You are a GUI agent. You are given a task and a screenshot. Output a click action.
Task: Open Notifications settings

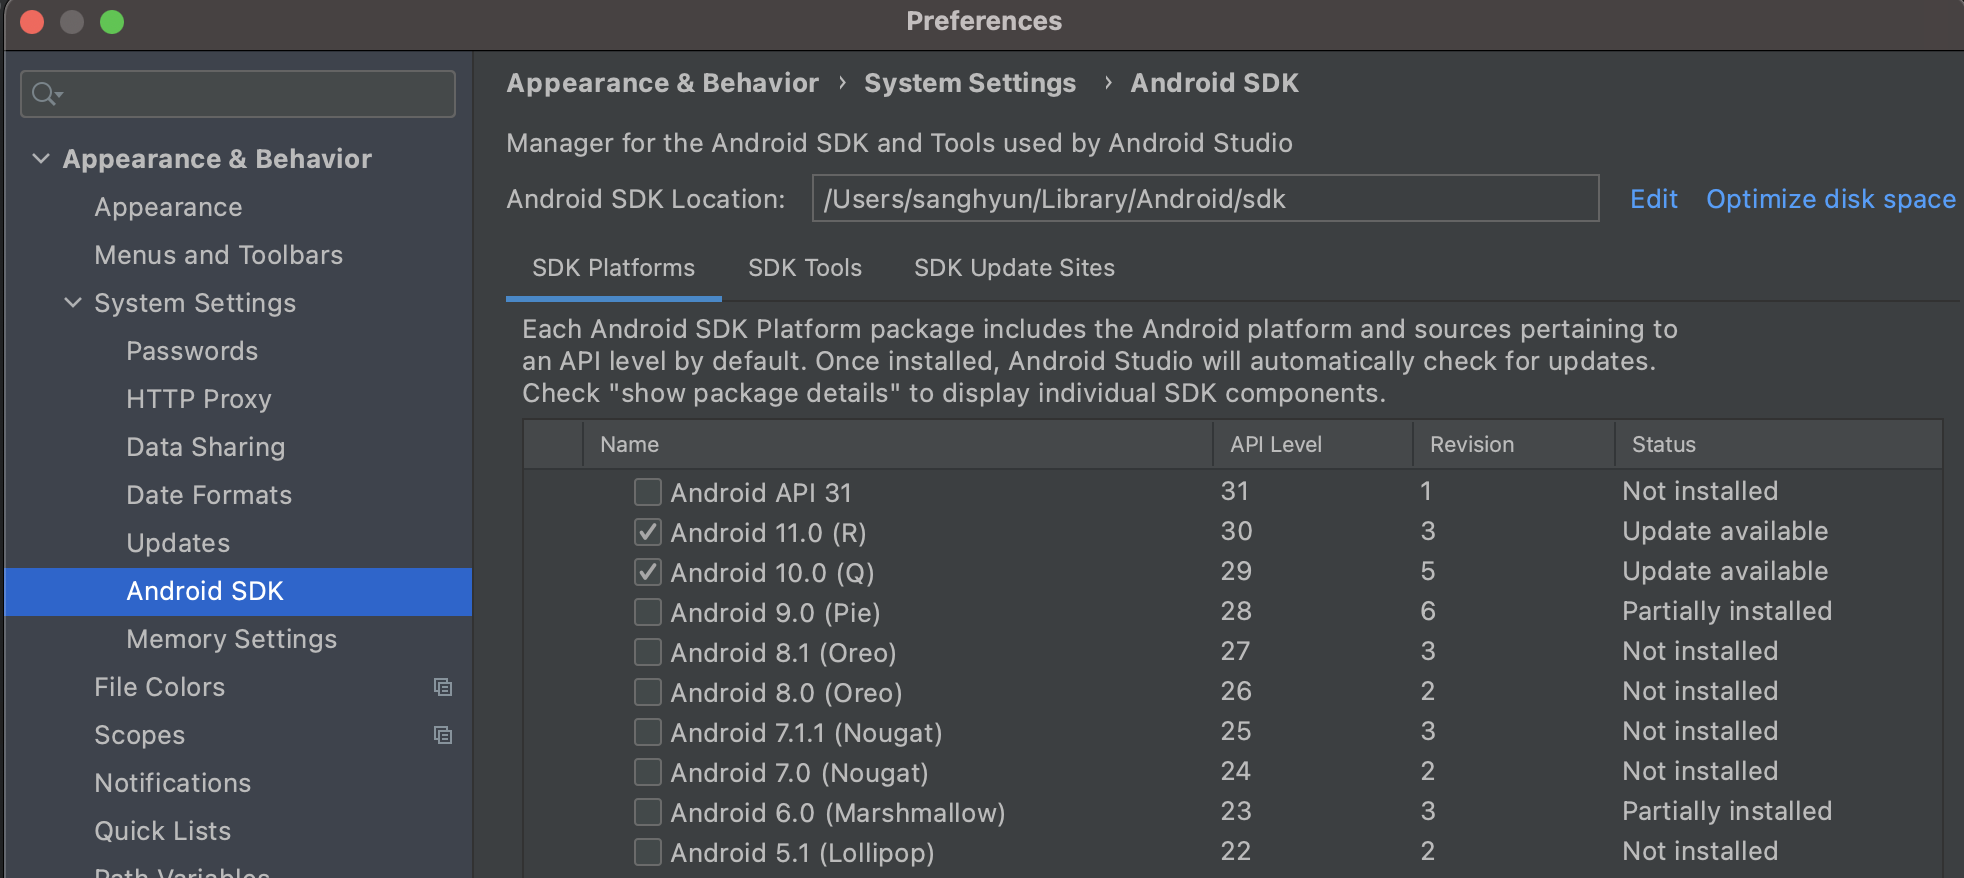pyautogui.click(x=173, y=783)
